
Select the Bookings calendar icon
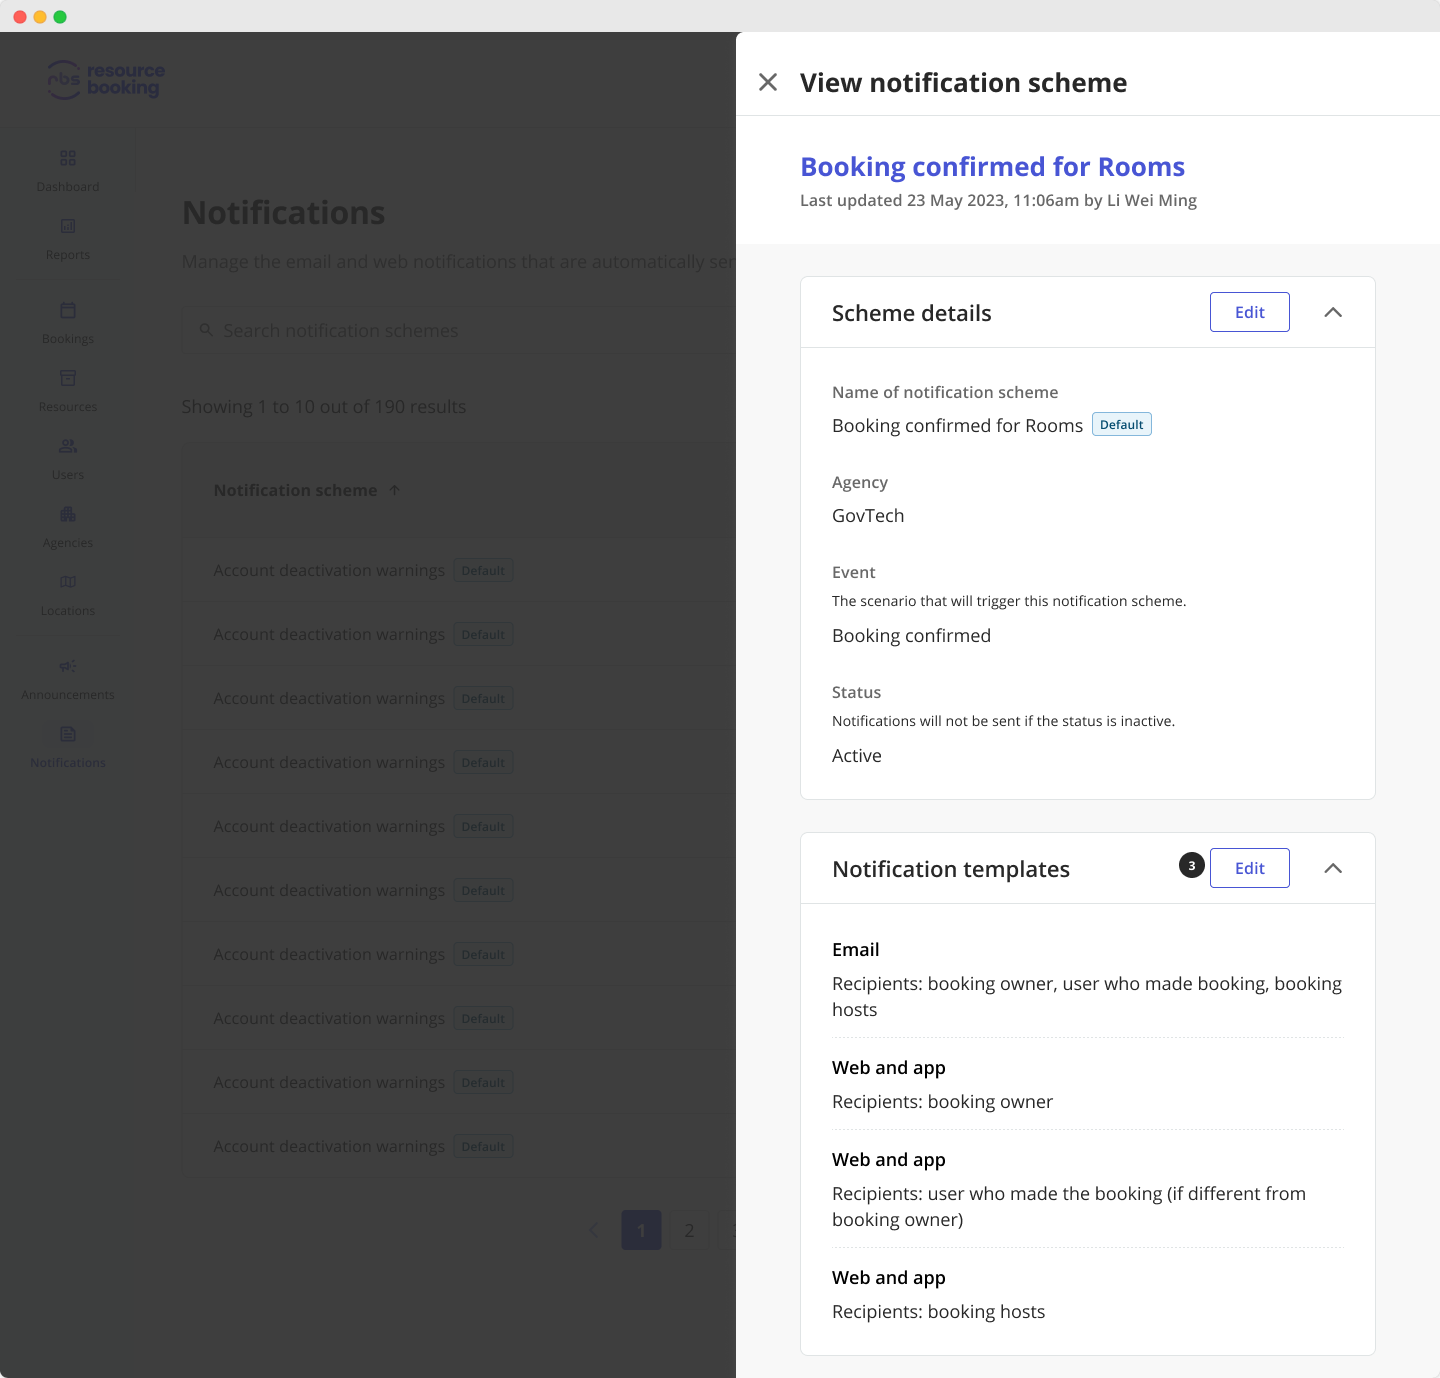(x=67, y=309)
